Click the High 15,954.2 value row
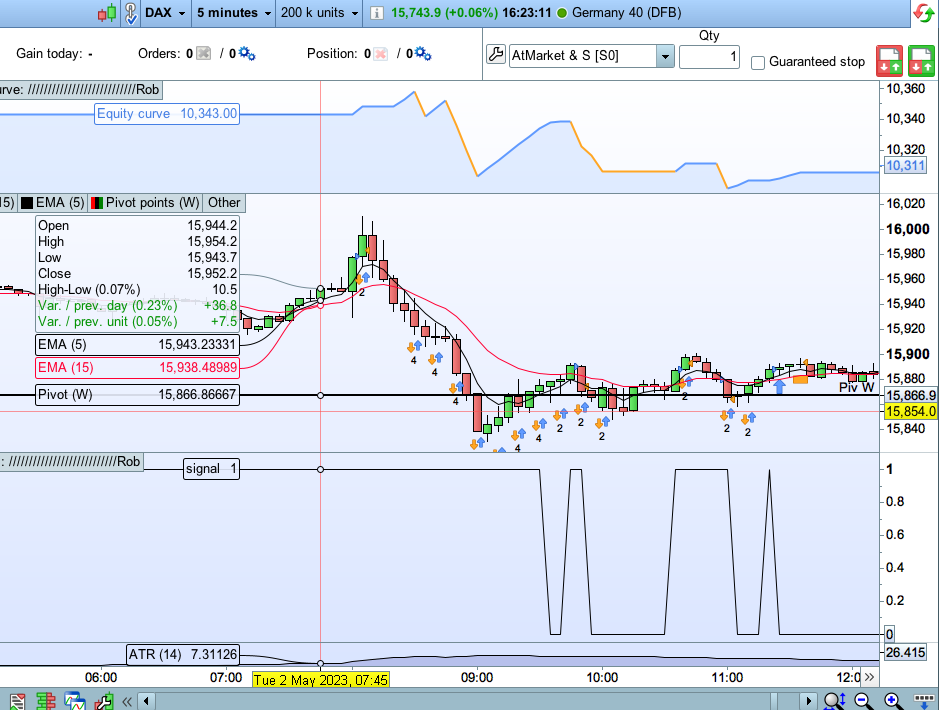The width and height of the screenshot is (939, 710). tap(137, 242)
